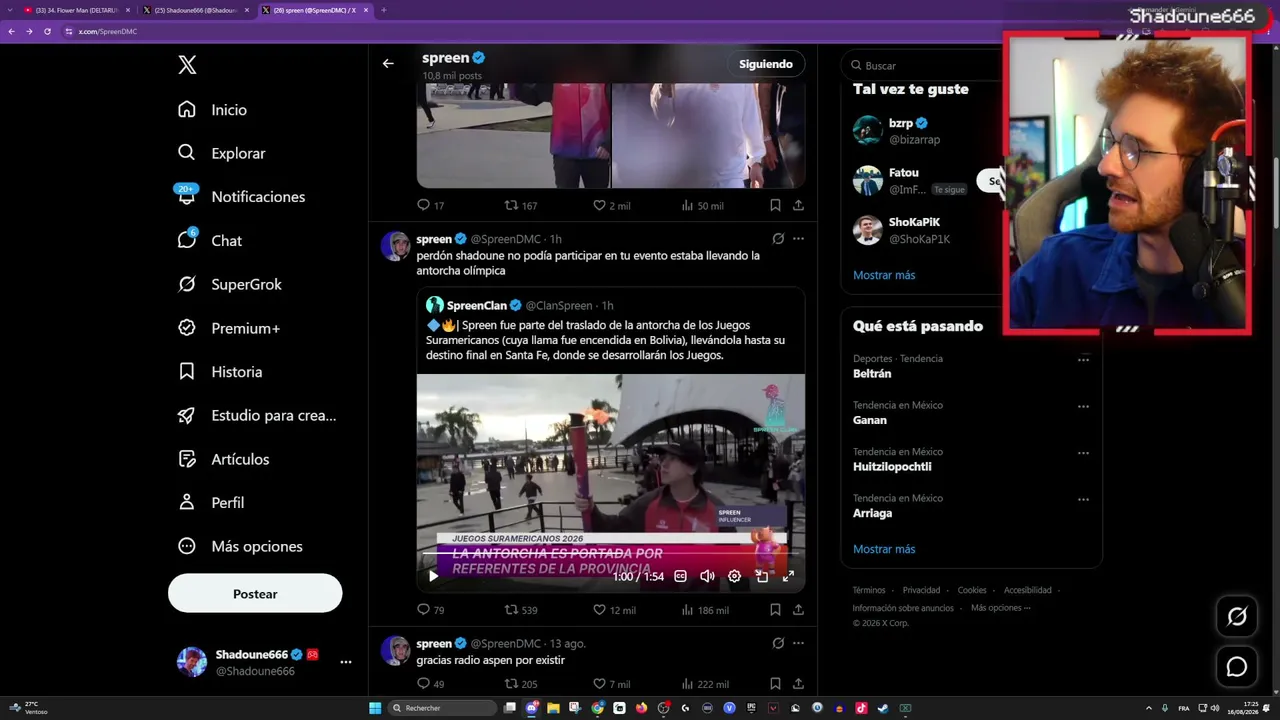Enter fullscreen on the video player
Screen dimensions: 1280x720
click(788, 576)
